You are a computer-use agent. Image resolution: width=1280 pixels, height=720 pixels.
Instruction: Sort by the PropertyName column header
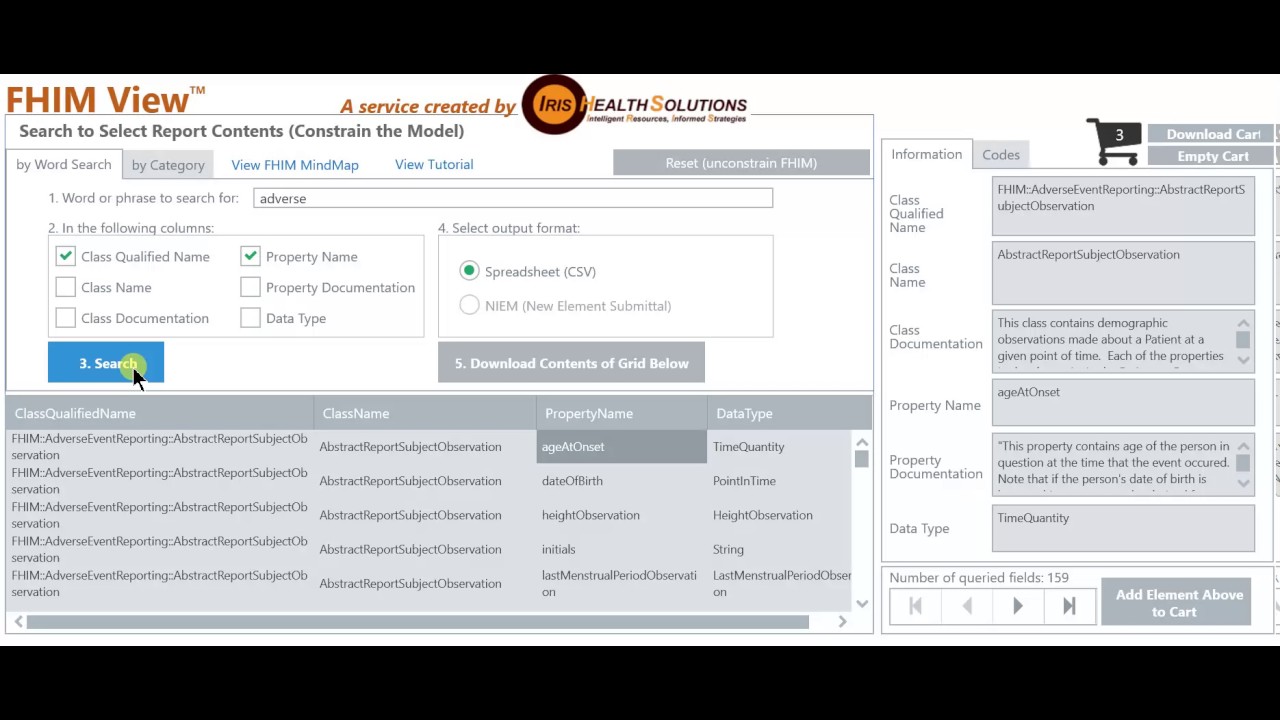coord(621,413)
